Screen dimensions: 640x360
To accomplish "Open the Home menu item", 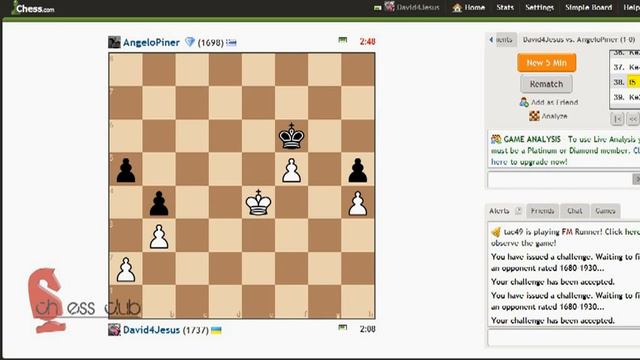I will coord(475,7).
